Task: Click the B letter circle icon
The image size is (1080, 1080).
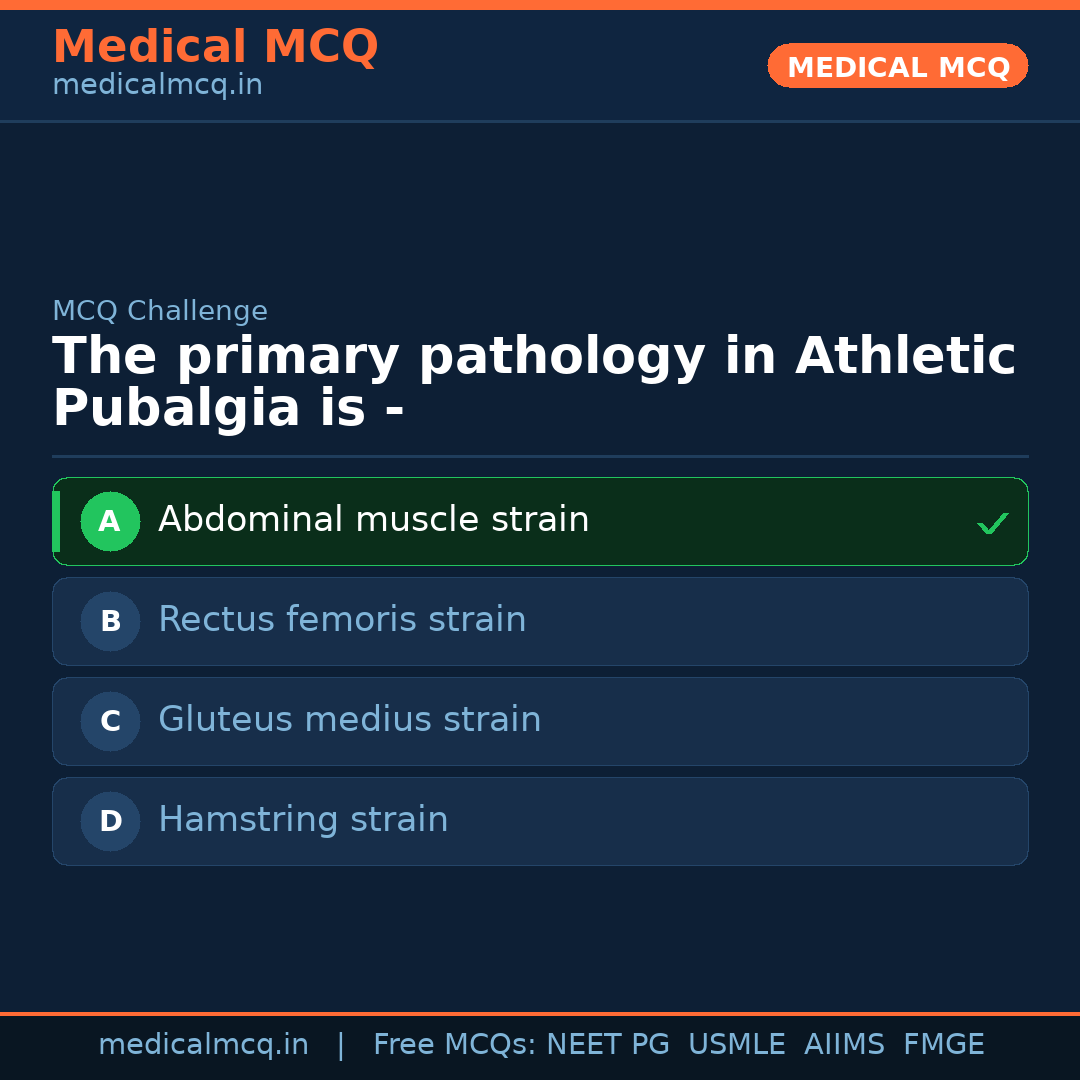Action: (110, 621)
